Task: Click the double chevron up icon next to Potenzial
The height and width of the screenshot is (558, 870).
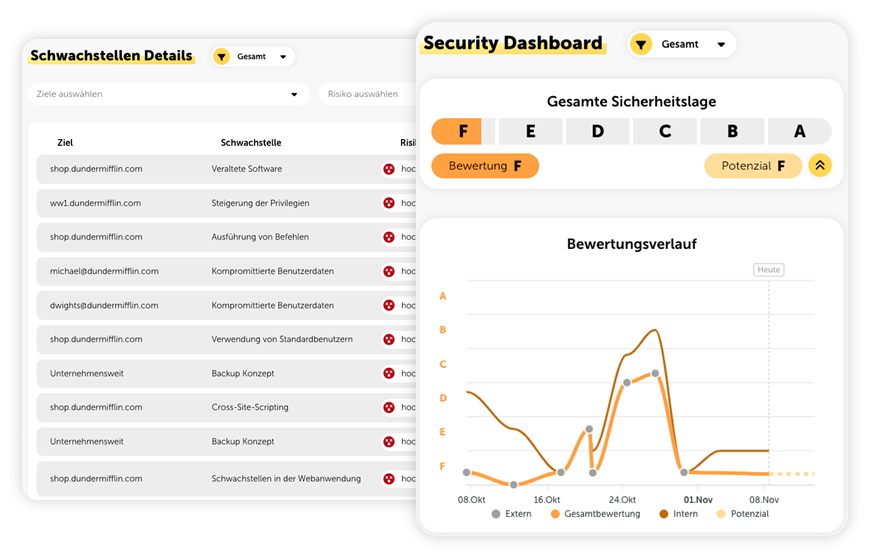Action: [820, 166]
